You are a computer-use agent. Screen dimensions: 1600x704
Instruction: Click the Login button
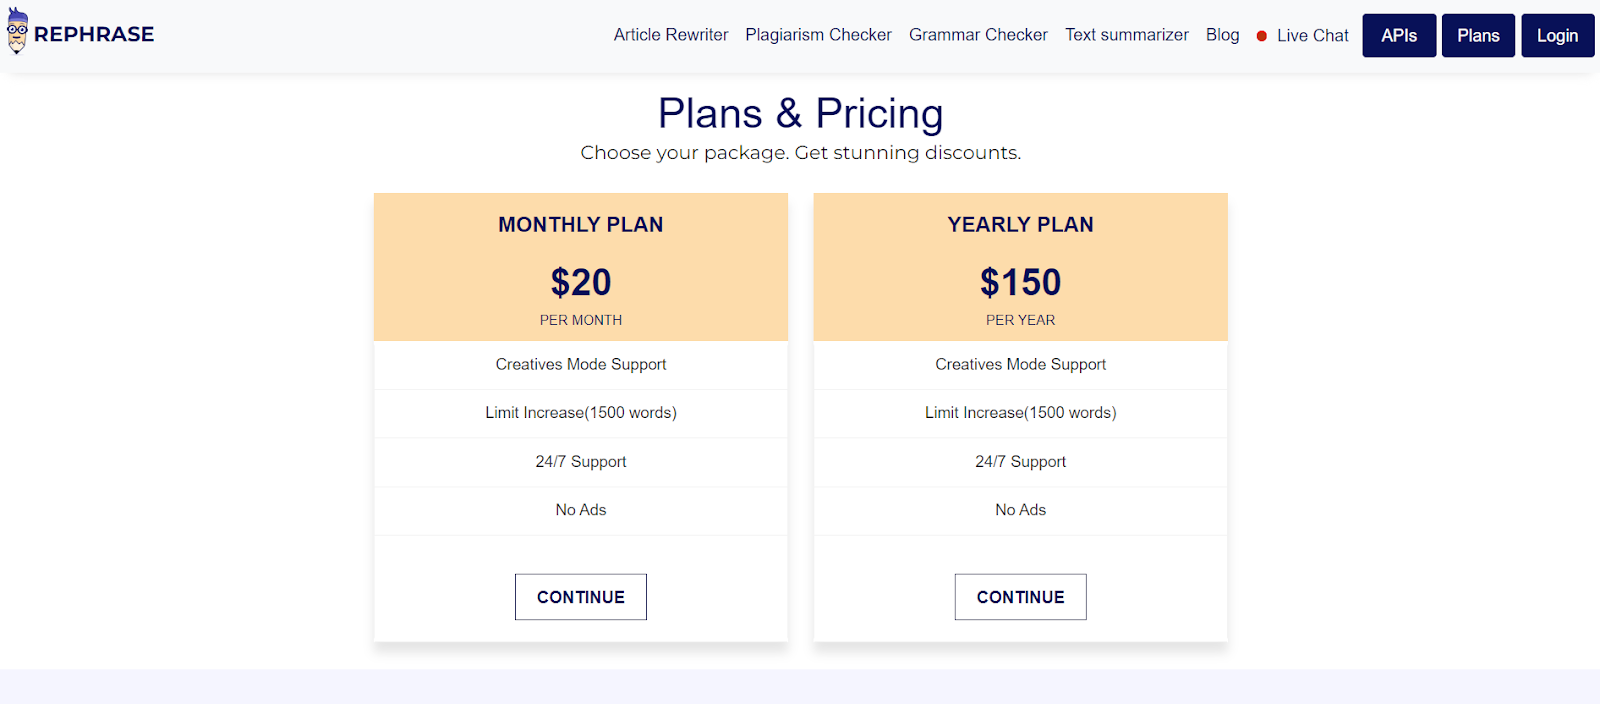point(1557,36)
